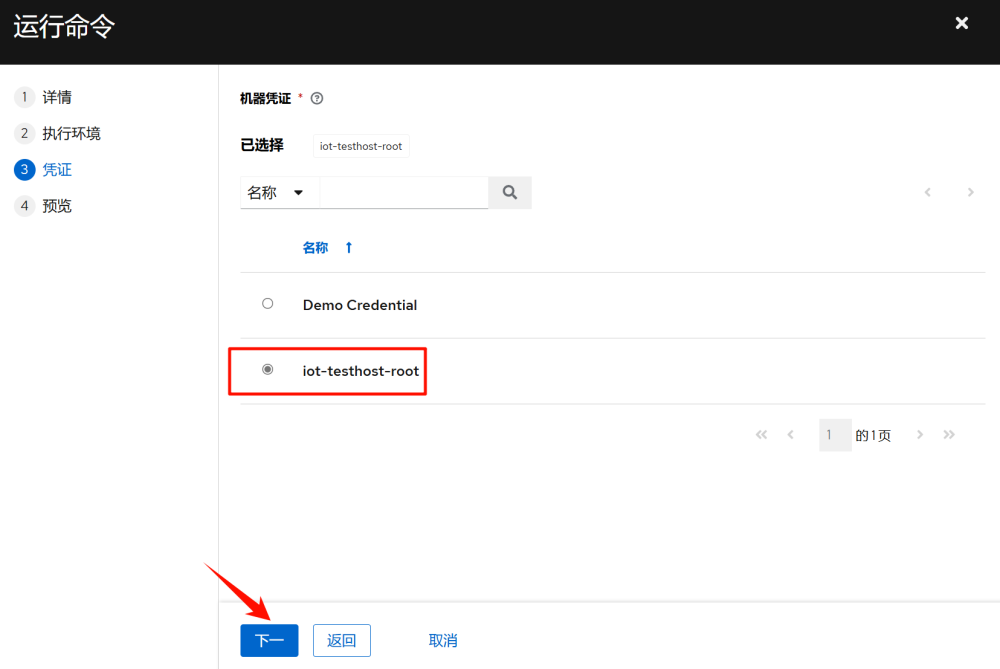Click the page number 1 box
The width and height of the screenshot is (1000, 669).
[x=835, y=434]
